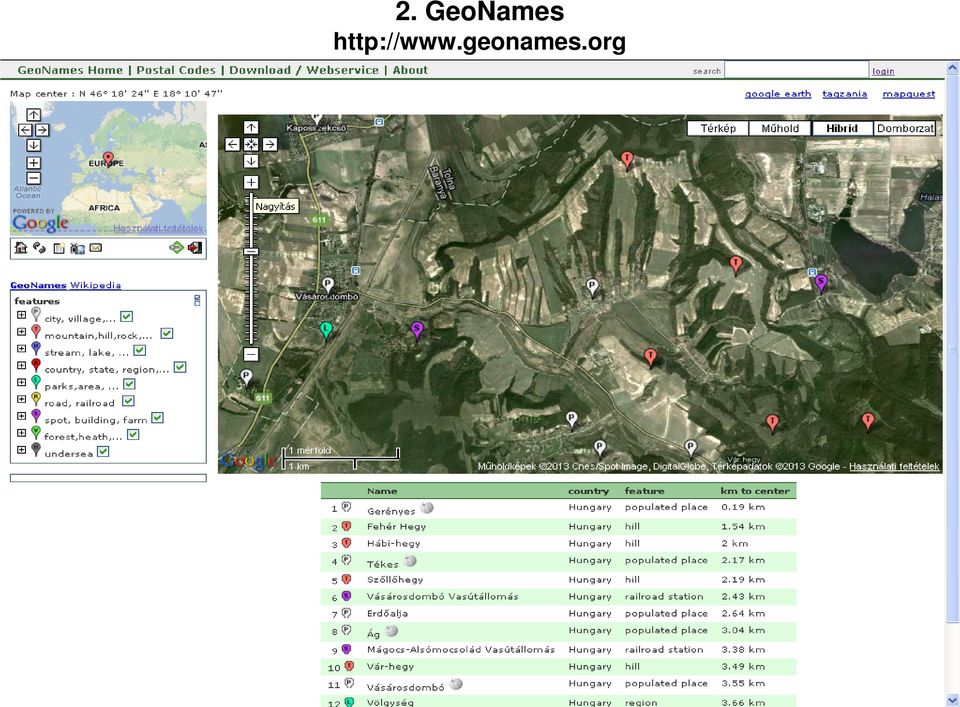Viewport: 960px width, 707px height.
Task: Switch the map to Domborzat view
Action: coord(905,129)
